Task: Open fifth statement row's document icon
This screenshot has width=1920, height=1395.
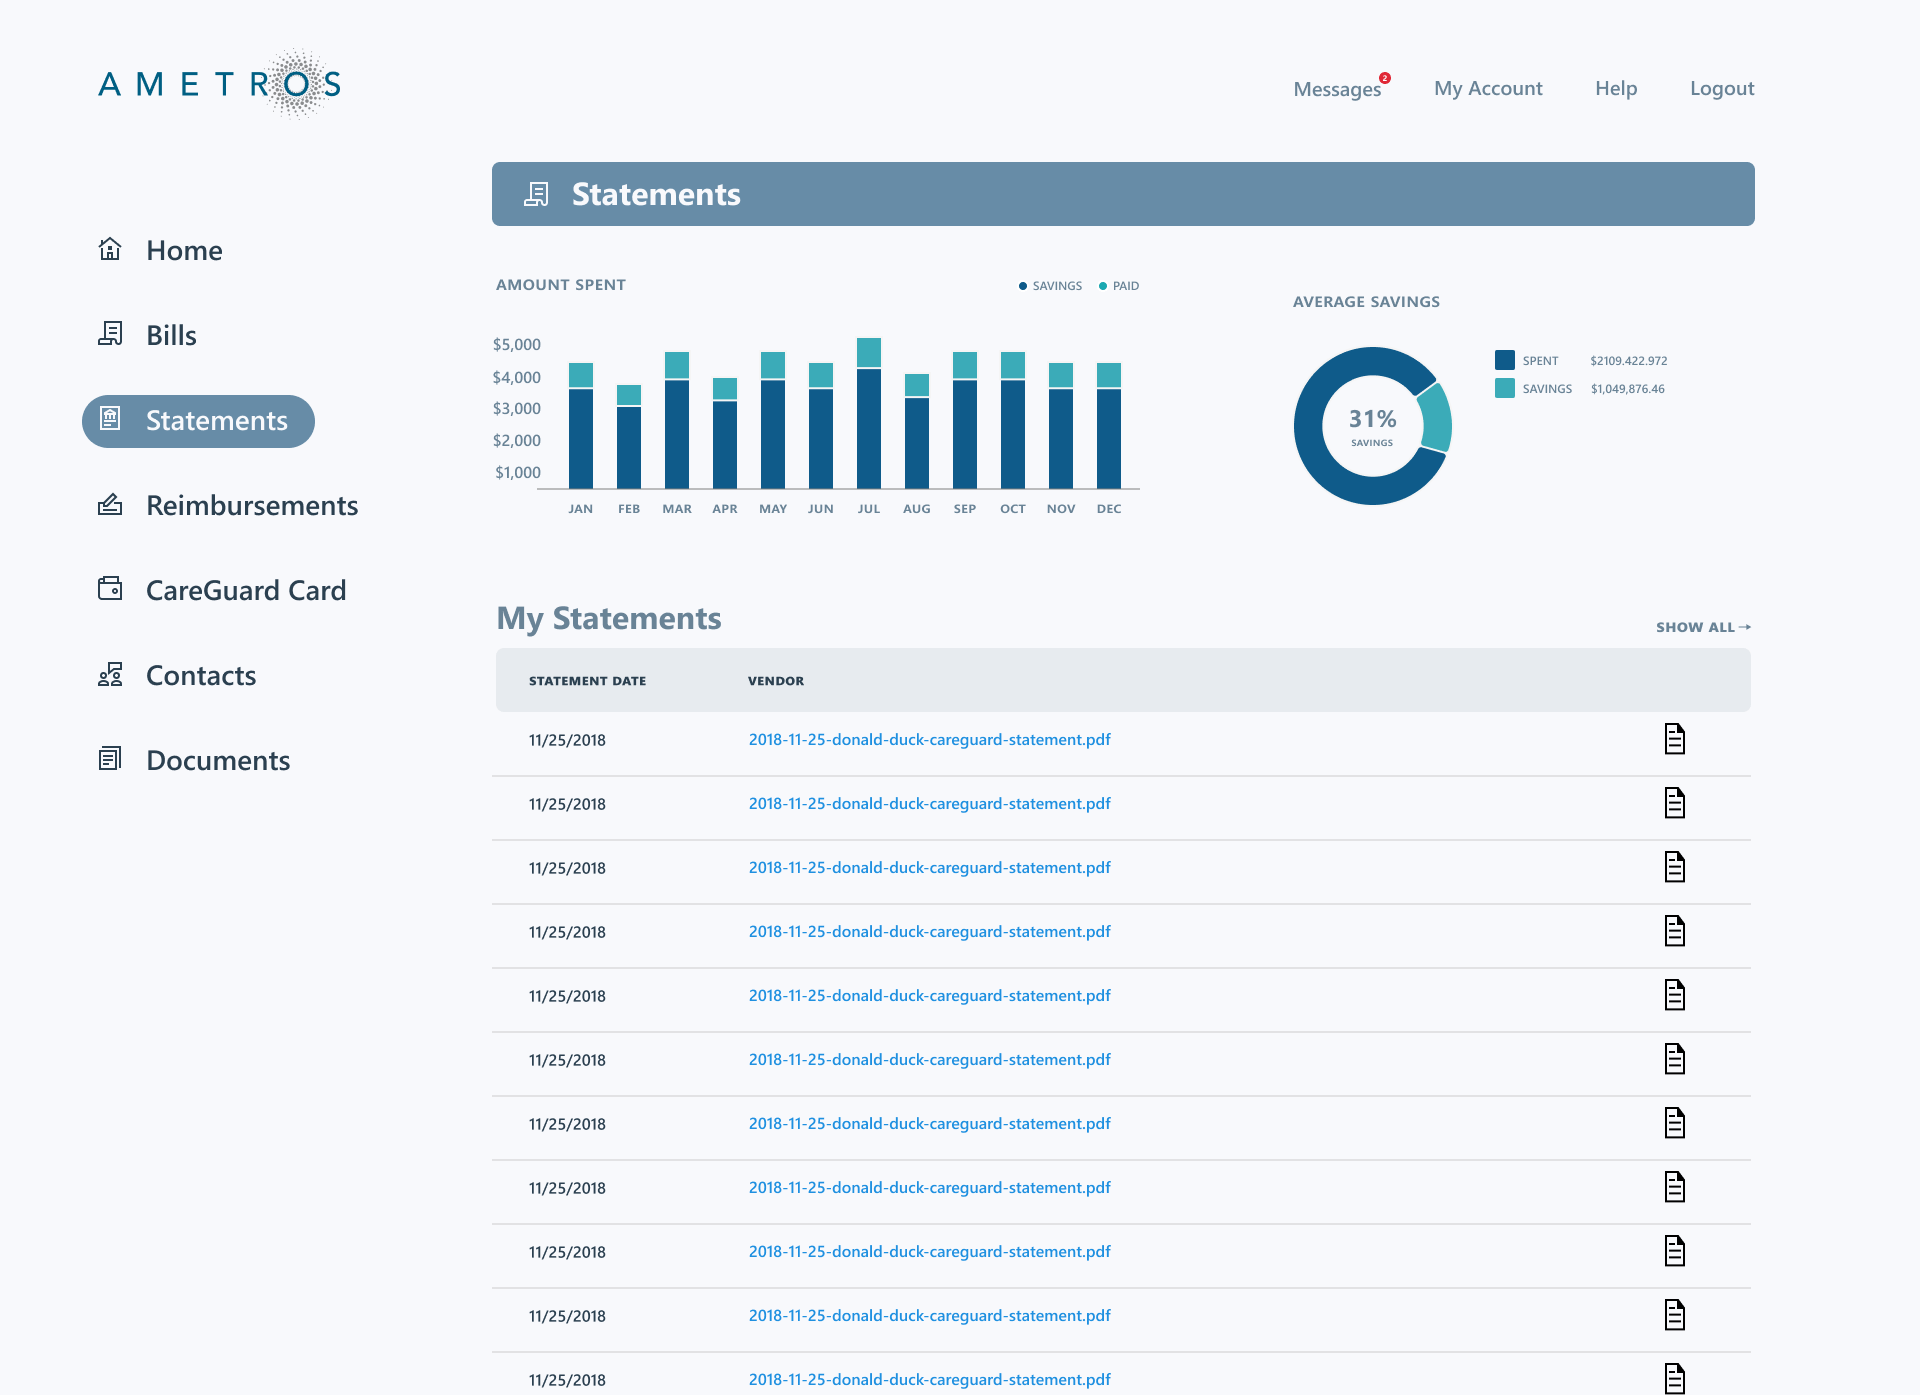Action: click(1675, 995)
